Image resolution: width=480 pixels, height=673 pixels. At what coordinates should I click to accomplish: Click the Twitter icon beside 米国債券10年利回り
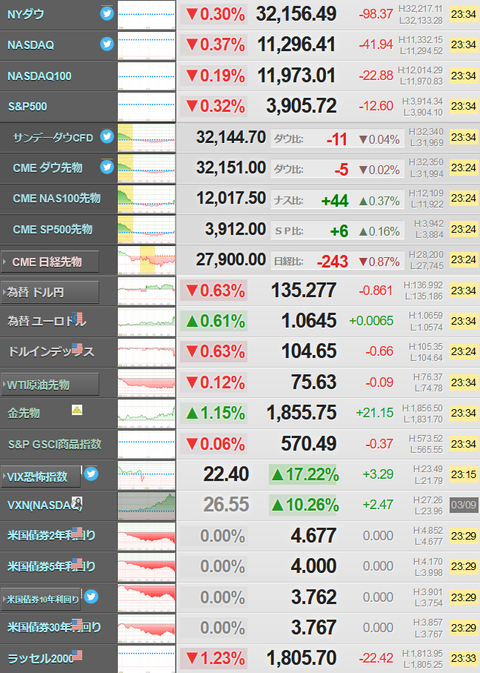coord(91,597)
